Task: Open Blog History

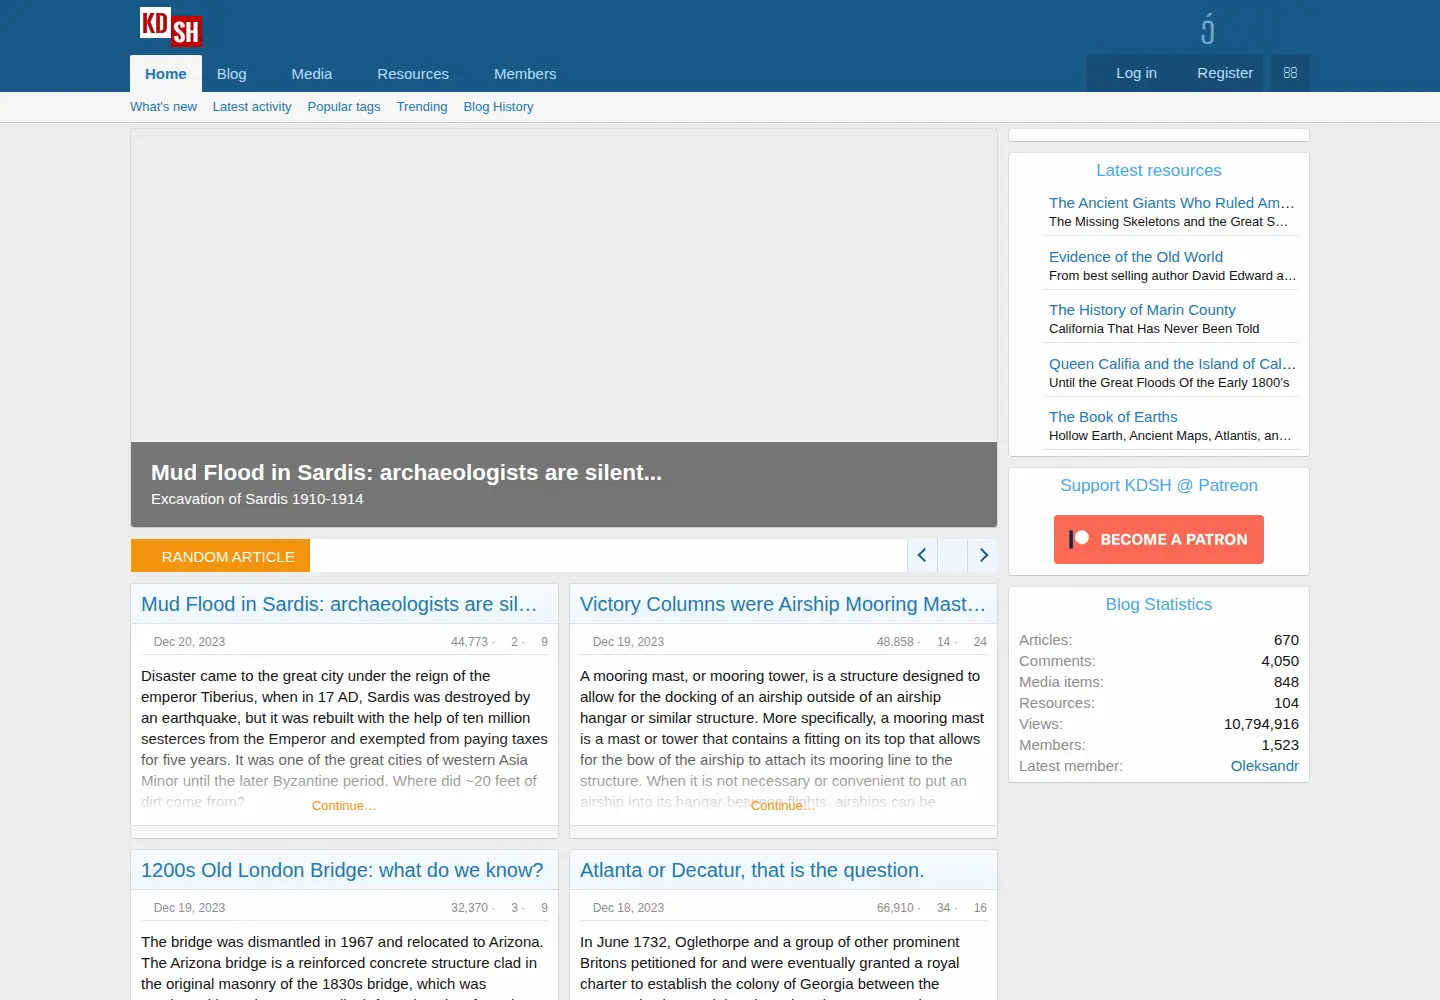Action: 498,107
